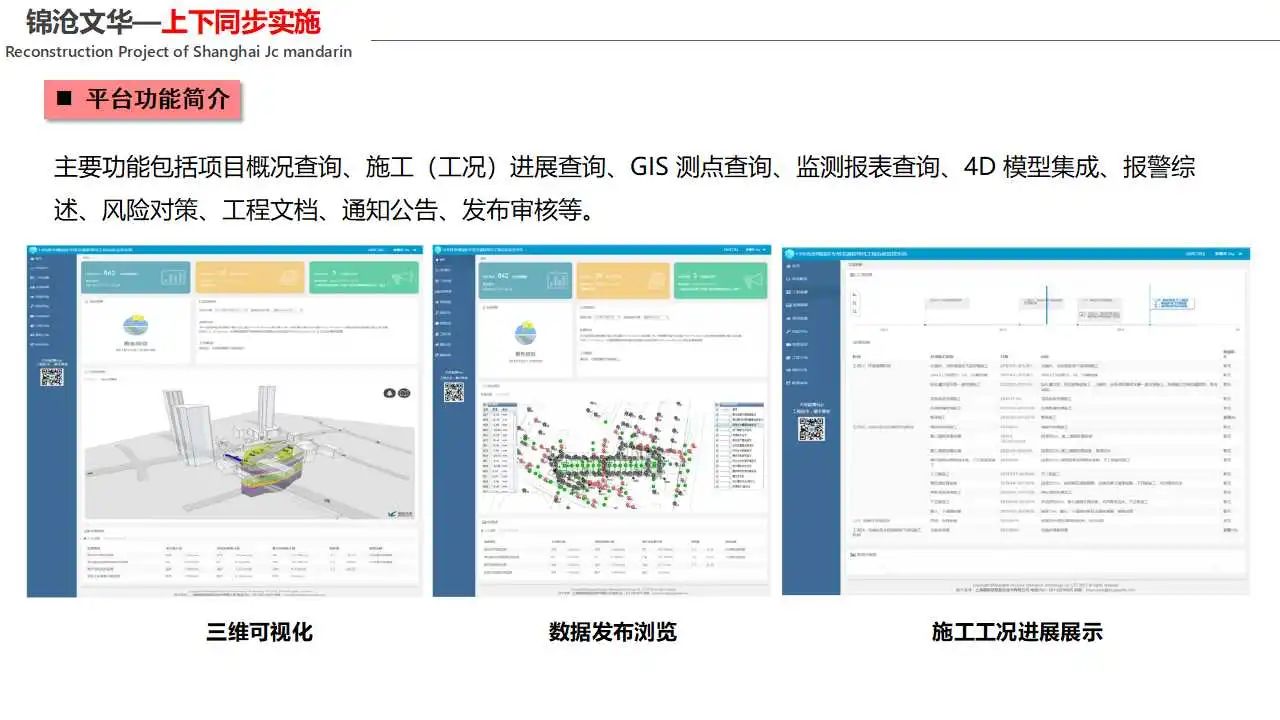Click the bar chart icon on the blue card in the left screenshot

pyautogui.click(x=174, y=277)
